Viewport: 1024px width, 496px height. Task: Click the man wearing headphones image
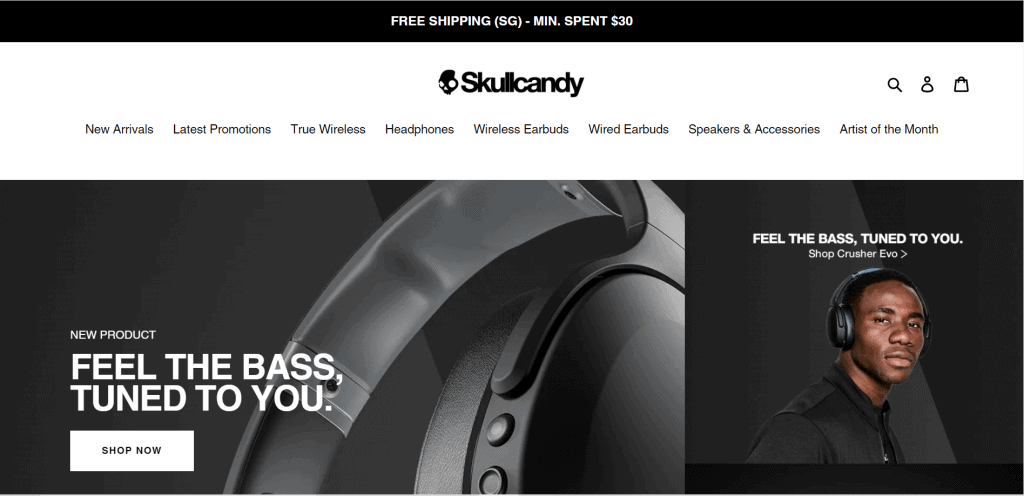click(854, 365)
